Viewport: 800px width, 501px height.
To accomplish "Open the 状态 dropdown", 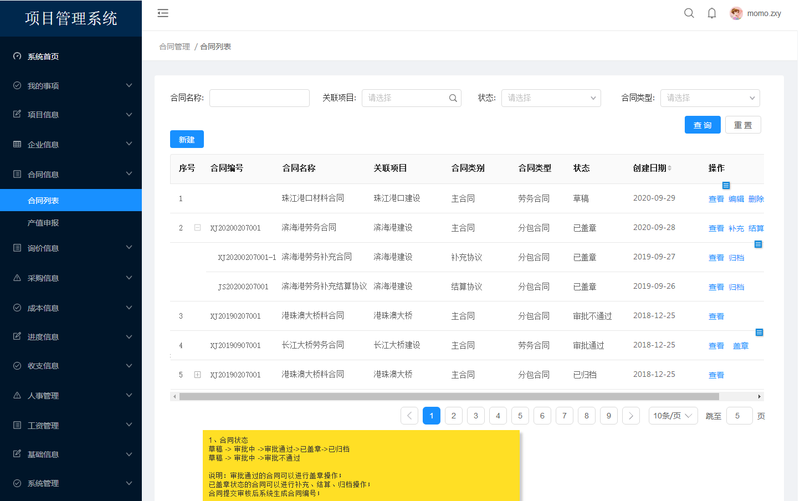I will [551, 98].
